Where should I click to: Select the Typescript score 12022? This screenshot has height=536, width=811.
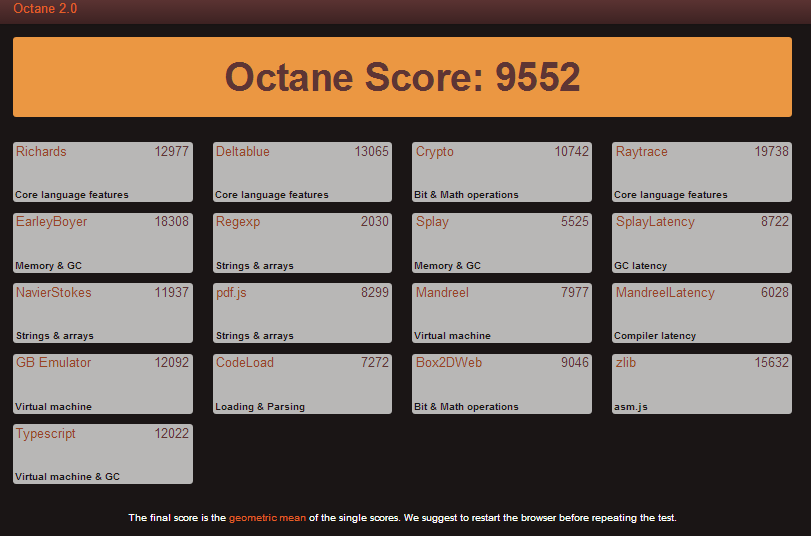[172, 434]
